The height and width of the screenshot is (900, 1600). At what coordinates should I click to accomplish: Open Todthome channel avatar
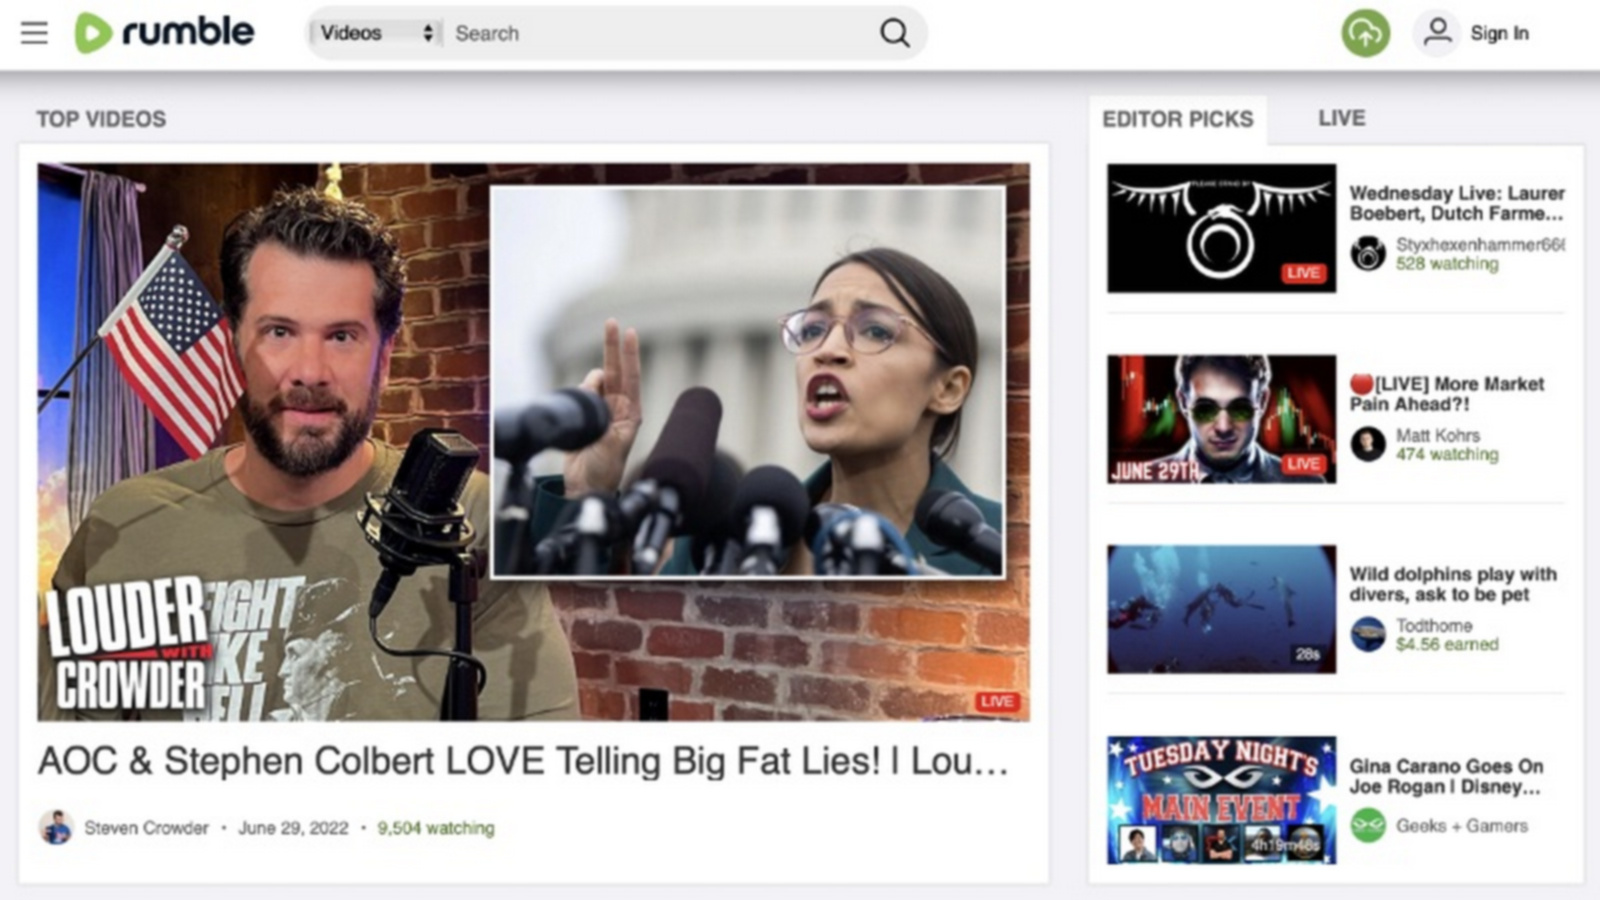click(x=1368, y=634)
